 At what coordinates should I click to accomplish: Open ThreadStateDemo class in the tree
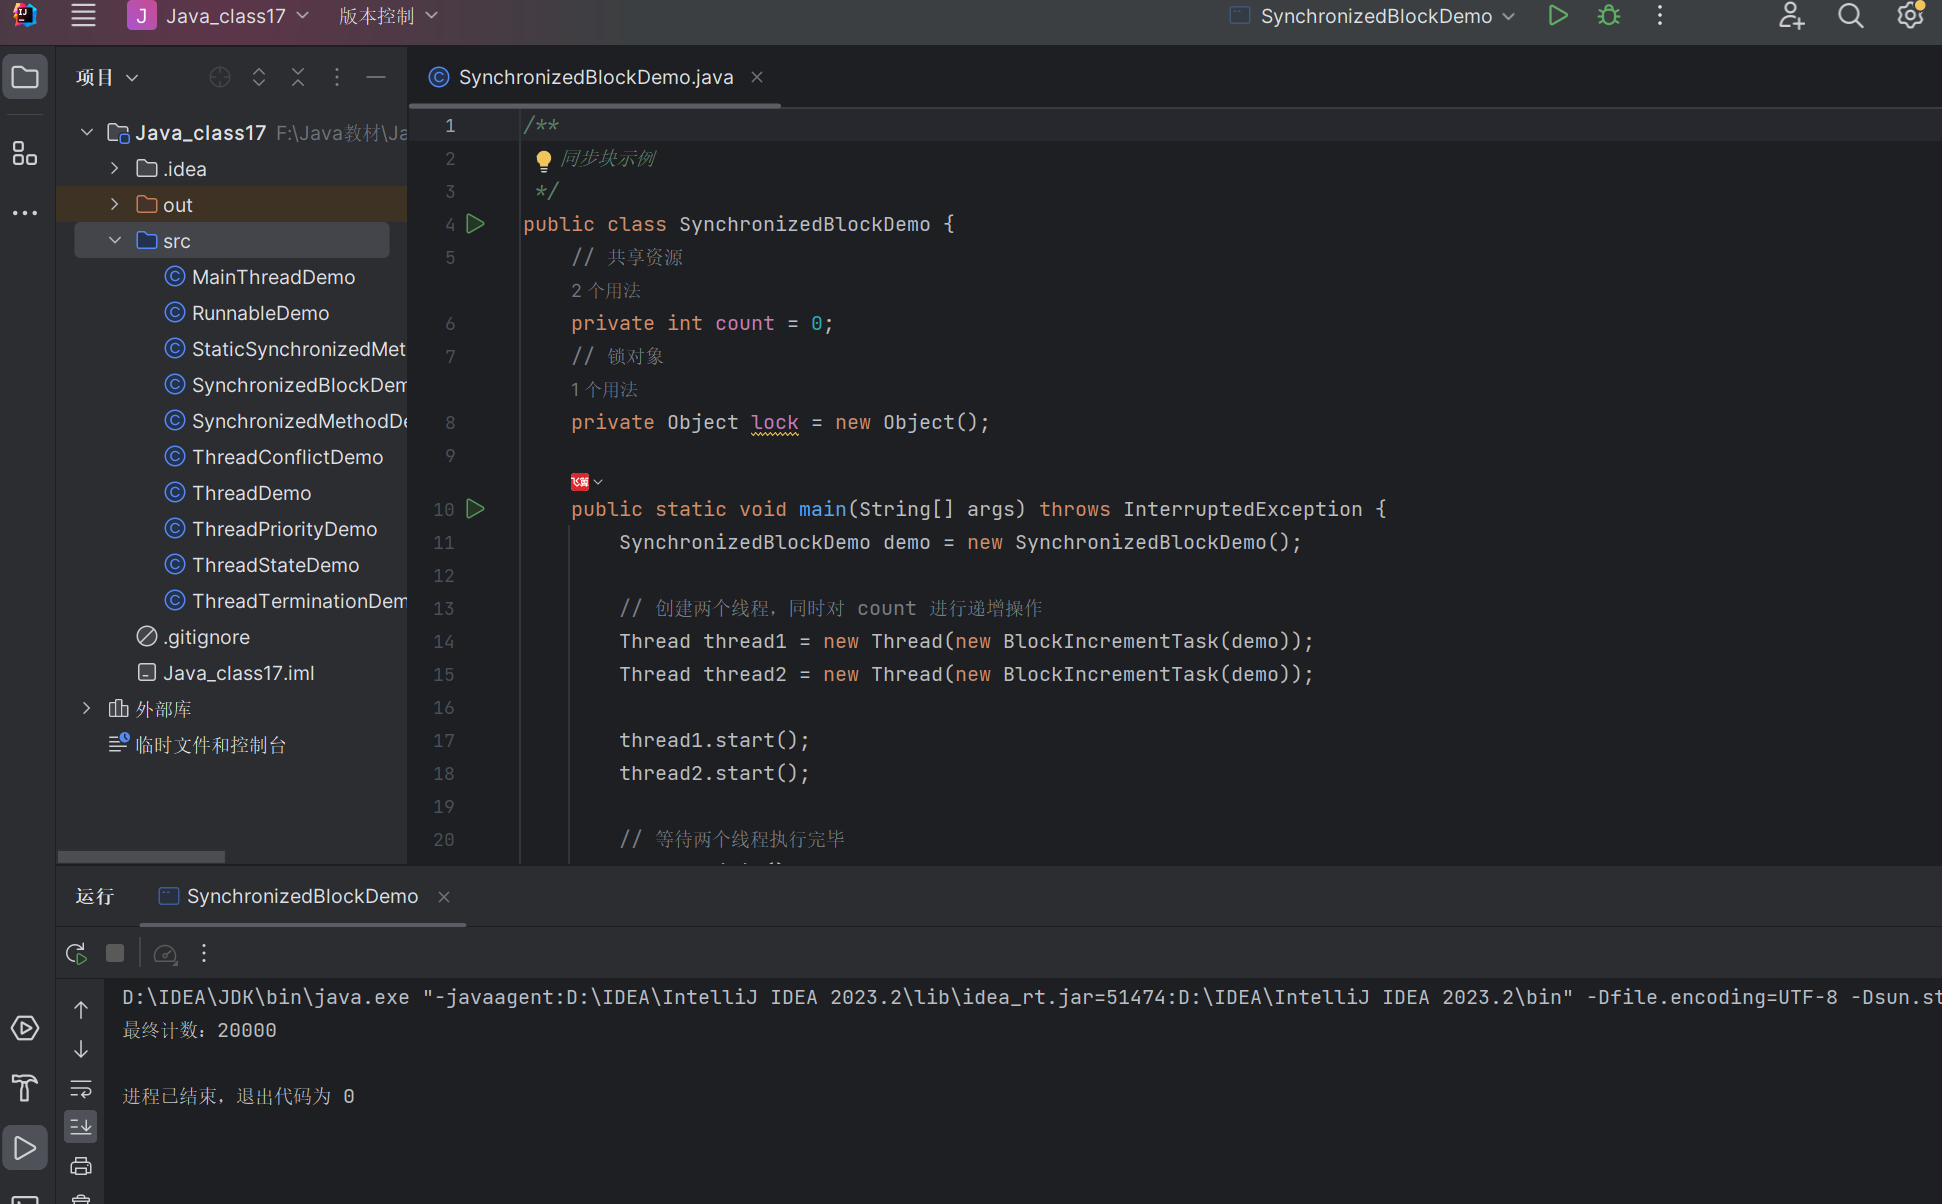coord(275,565)
